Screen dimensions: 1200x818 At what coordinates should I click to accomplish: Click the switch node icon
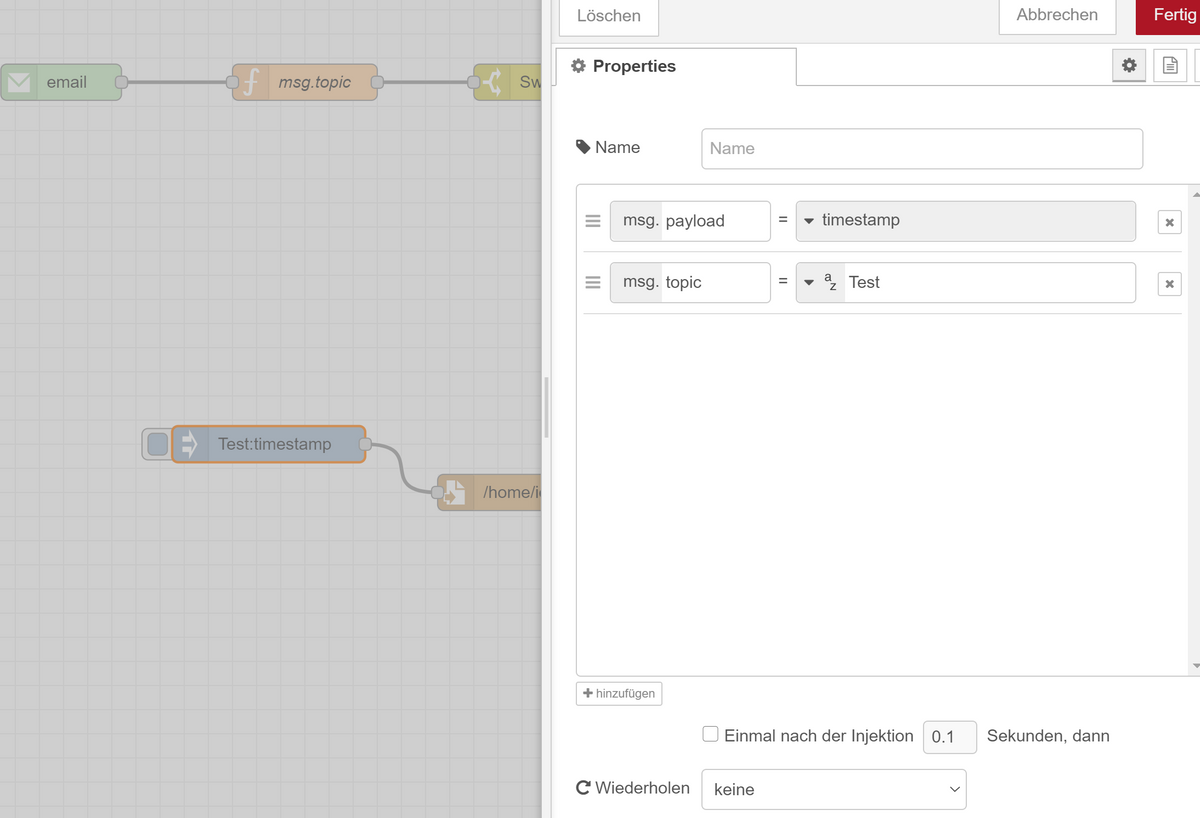point(492,82)
